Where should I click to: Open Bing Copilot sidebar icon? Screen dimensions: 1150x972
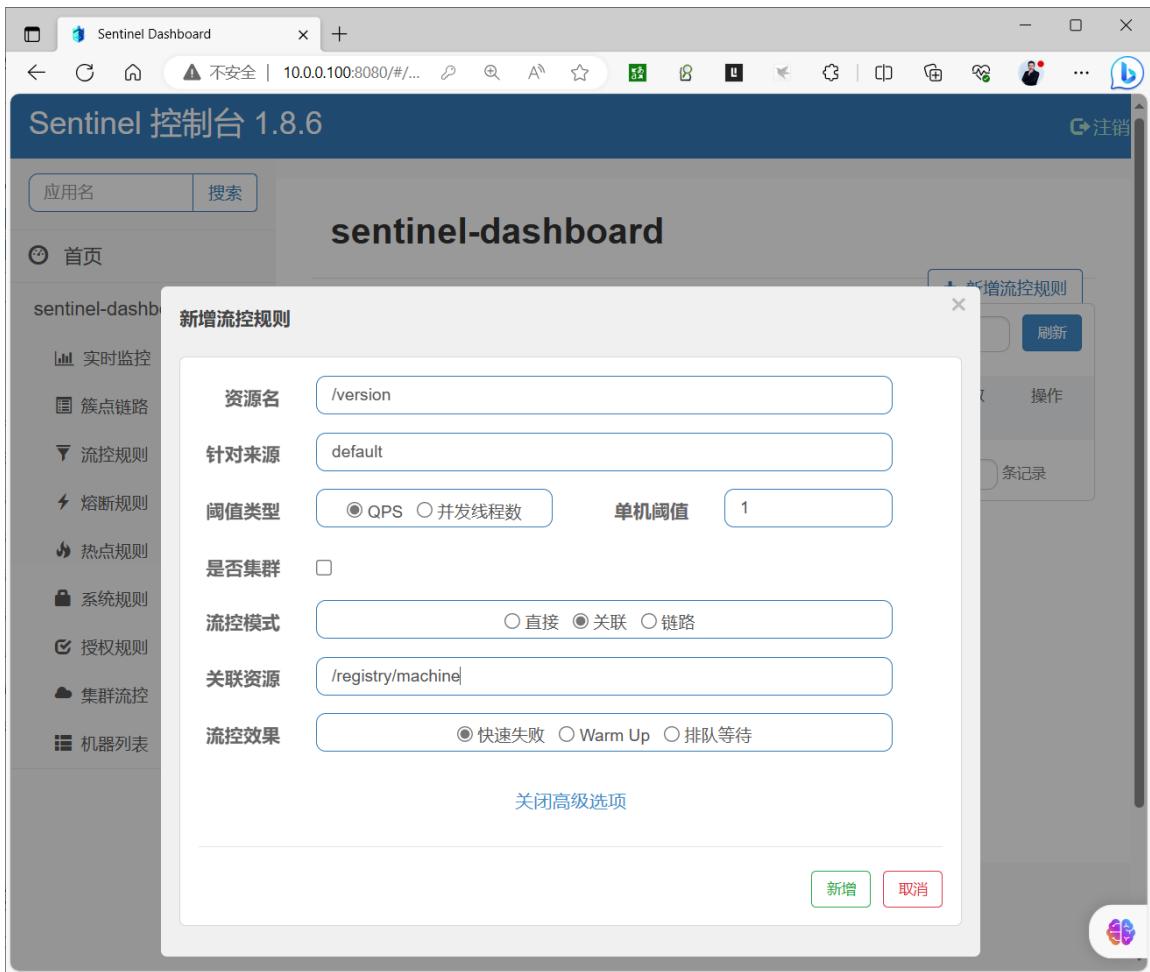coord(1127,73)
